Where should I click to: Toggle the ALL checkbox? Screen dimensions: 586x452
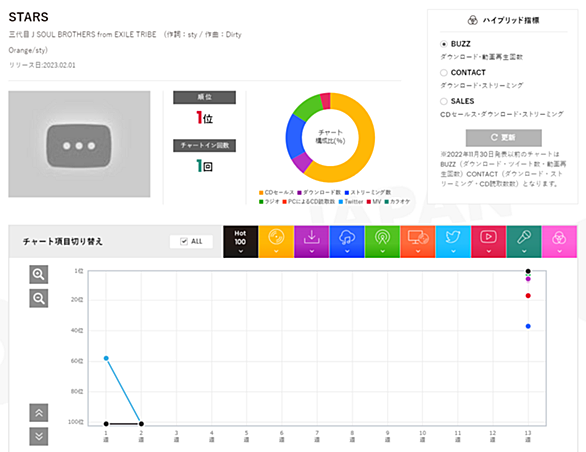[183, 242]
